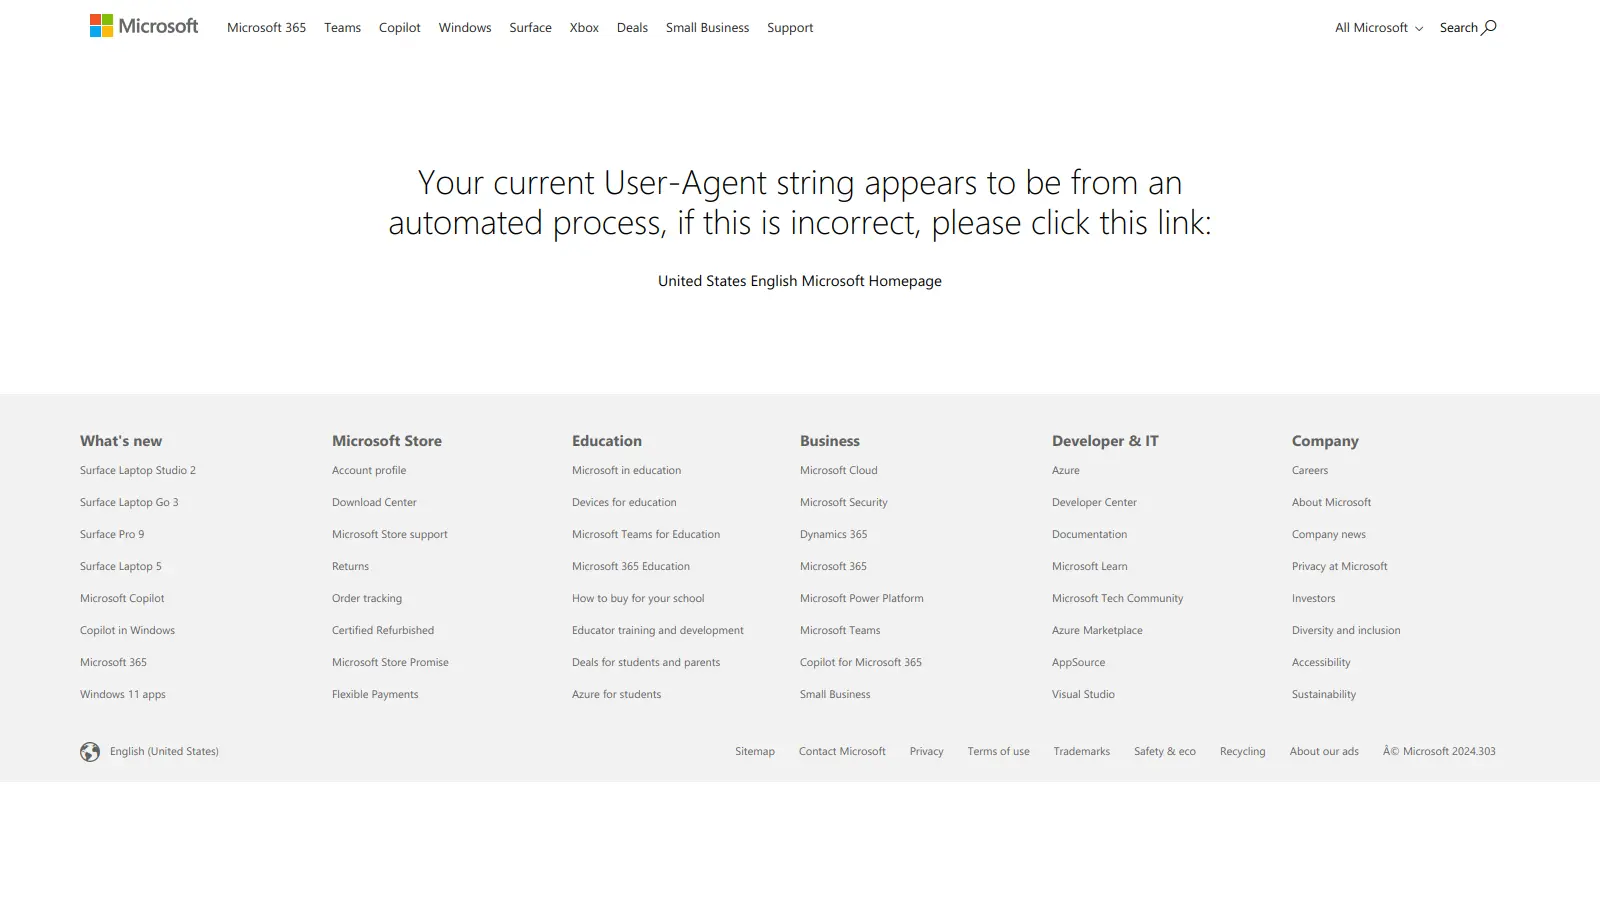This screenshot has width=1600, height=900.
Task: Select Diversity and inclusion under Company
Action: (1346, 630)
